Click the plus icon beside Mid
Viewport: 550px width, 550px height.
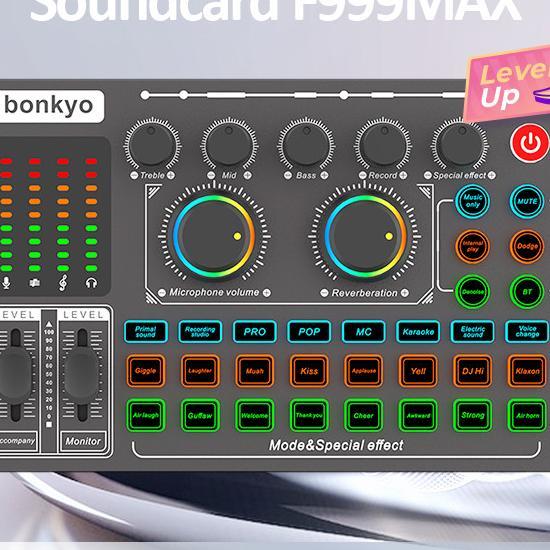pos(248,175)
